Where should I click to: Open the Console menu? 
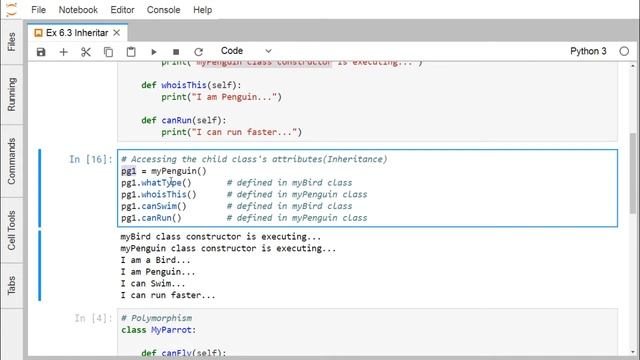tap(163, 10)
